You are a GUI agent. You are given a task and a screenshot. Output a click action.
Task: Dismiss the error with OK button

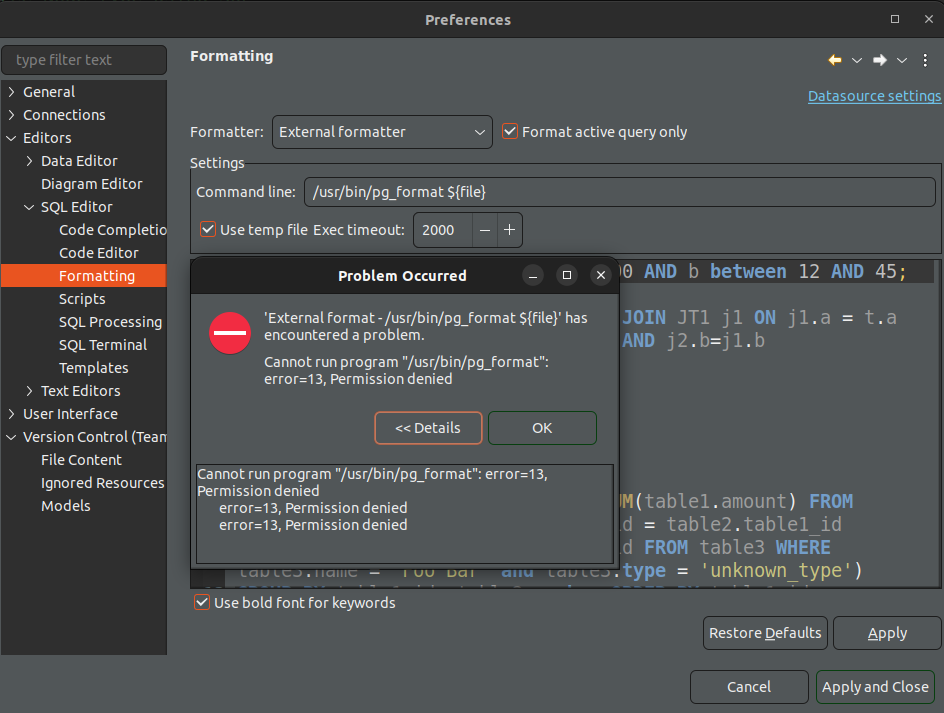point(542,428)
